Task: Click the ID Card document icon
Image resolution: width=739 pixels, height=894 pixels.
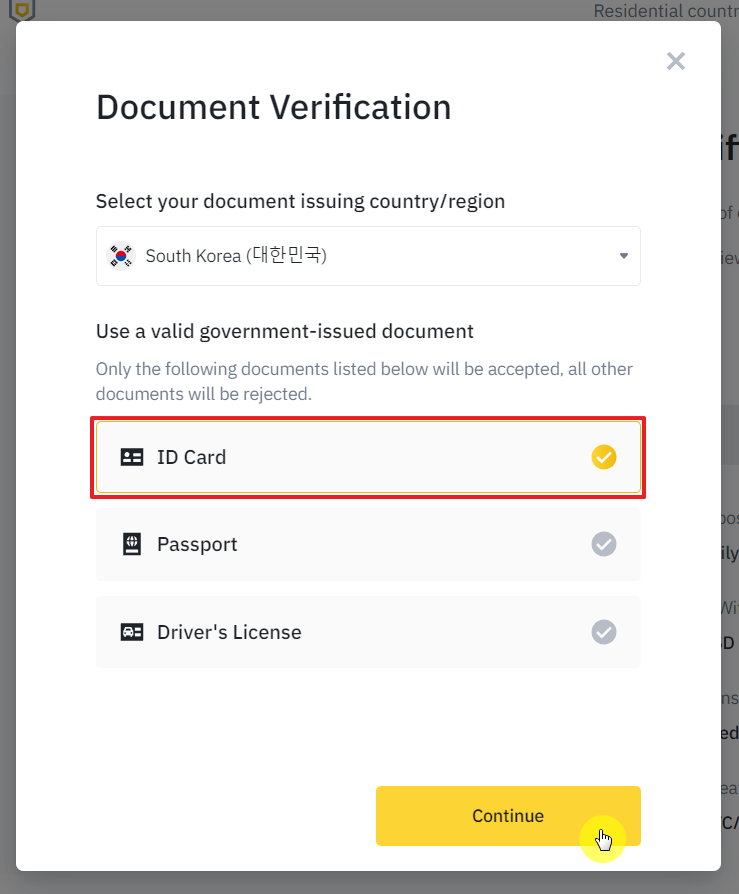Action: (132, 457)
